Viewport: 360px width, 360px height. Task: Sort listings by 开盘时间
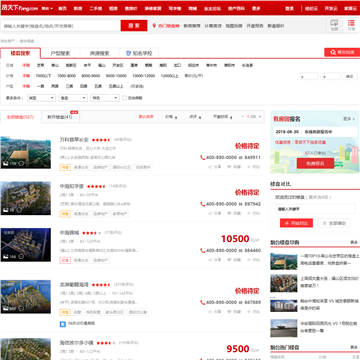223,117
